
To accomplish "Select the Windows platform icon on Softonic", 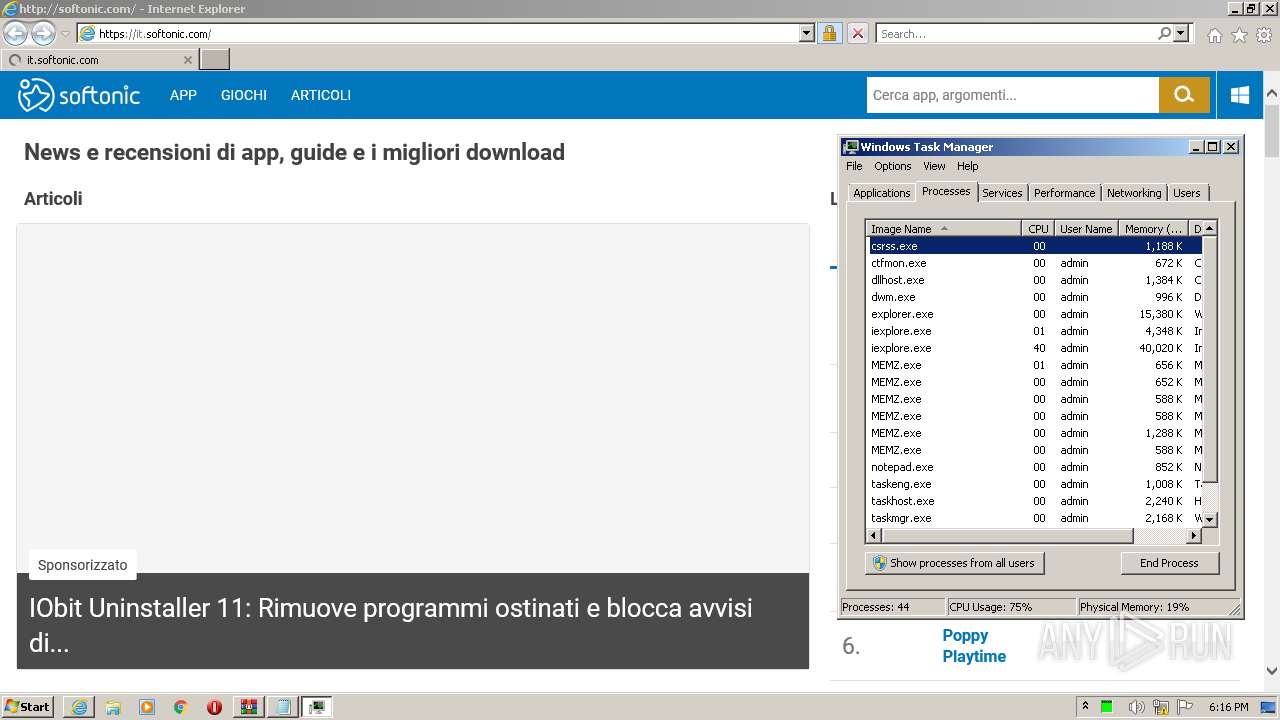I will coord(1240,95).
